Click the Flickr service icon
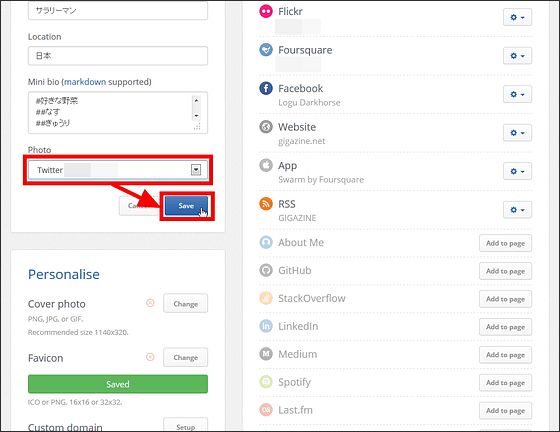 tap(266, 11)
